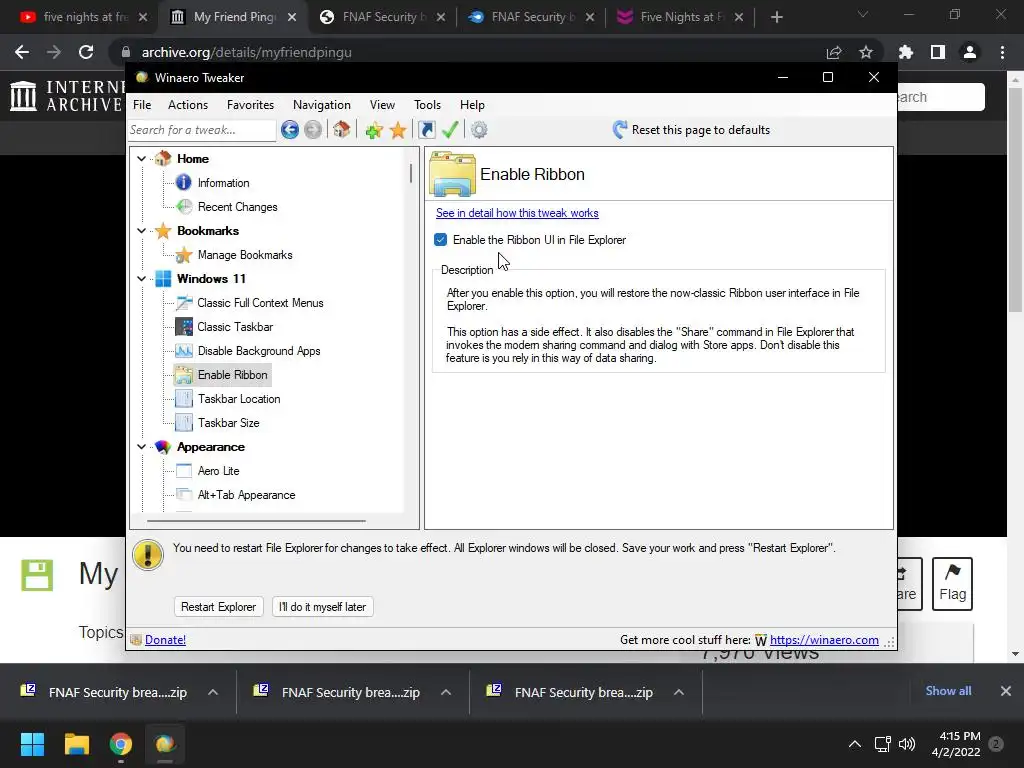
Task: Open bookmarks with gold star toolbar icon
Action: point(398,130)
